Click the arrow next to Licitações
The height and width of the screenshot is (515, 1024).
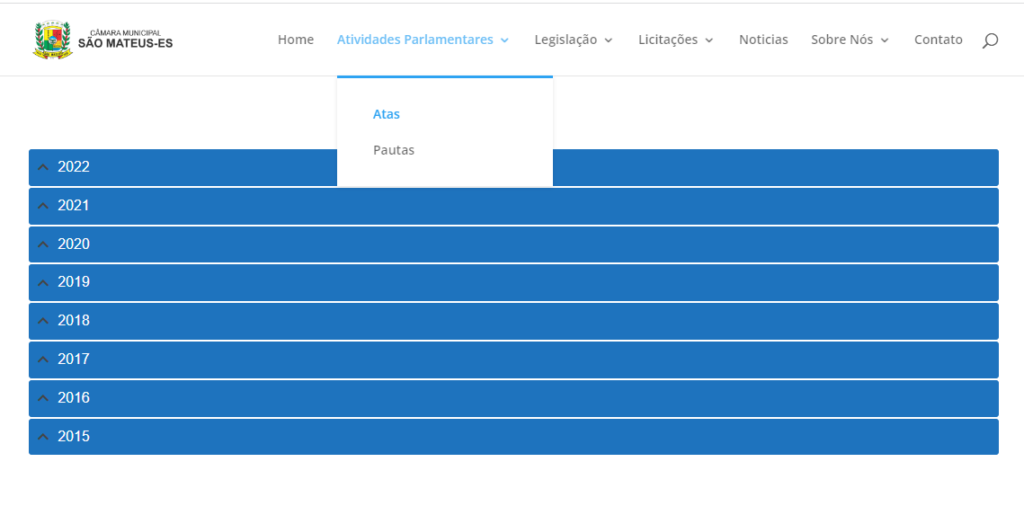[x=709, y=40]
